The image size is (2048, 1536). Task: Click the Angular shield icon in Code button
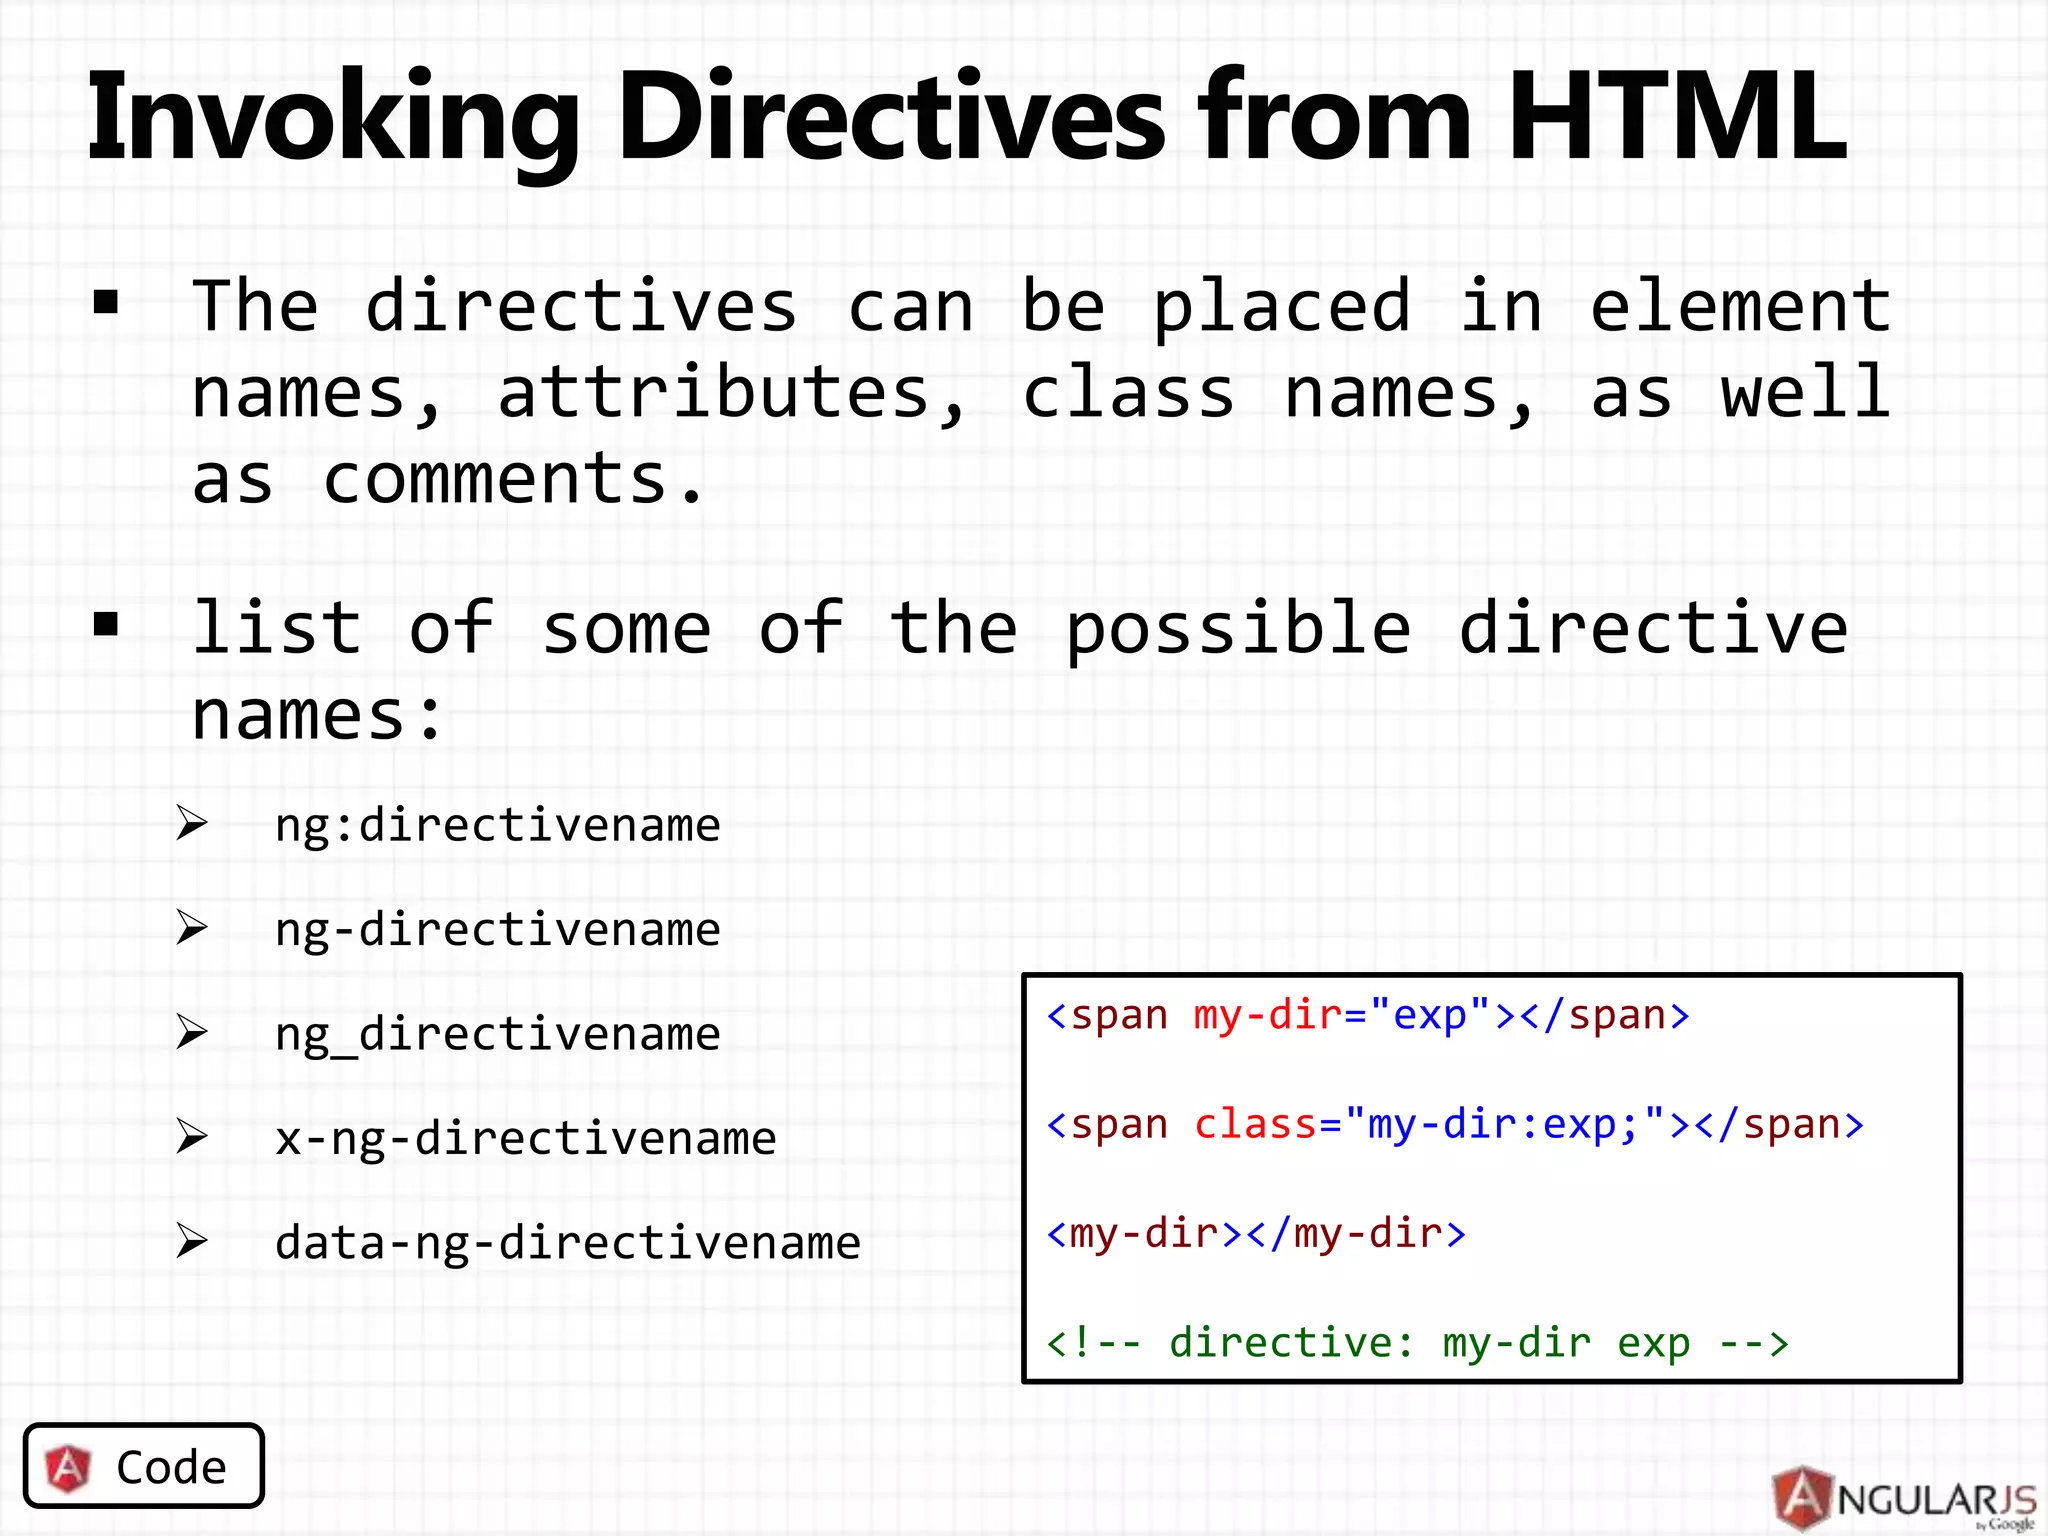(x=68, y=1468)
